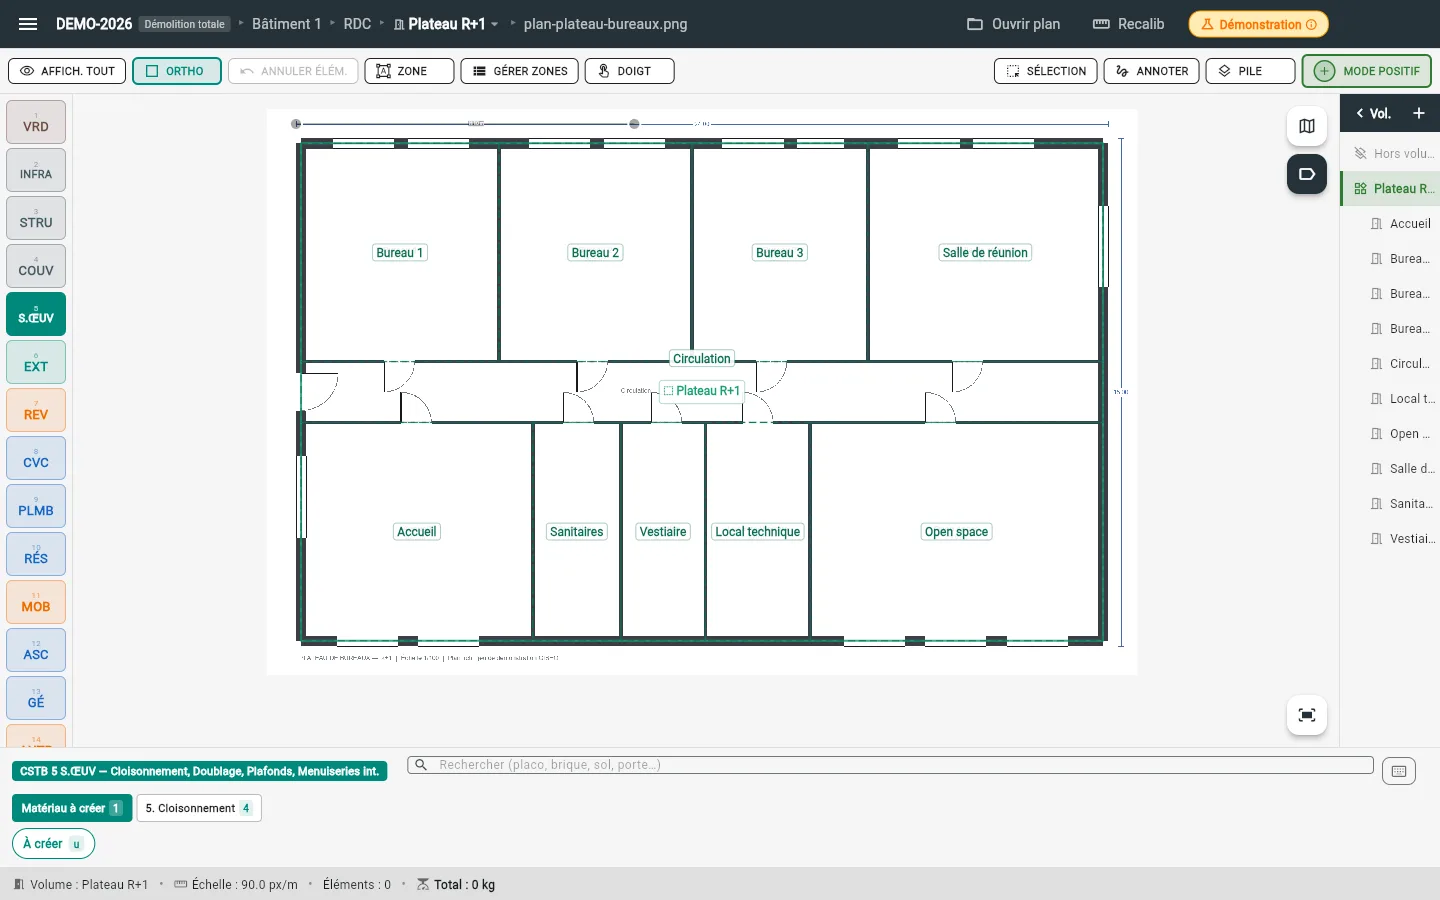The height and width of the screenshot is (900, 1440).
Task: Open Matériau à créer tab
Action: click(72, 808)
